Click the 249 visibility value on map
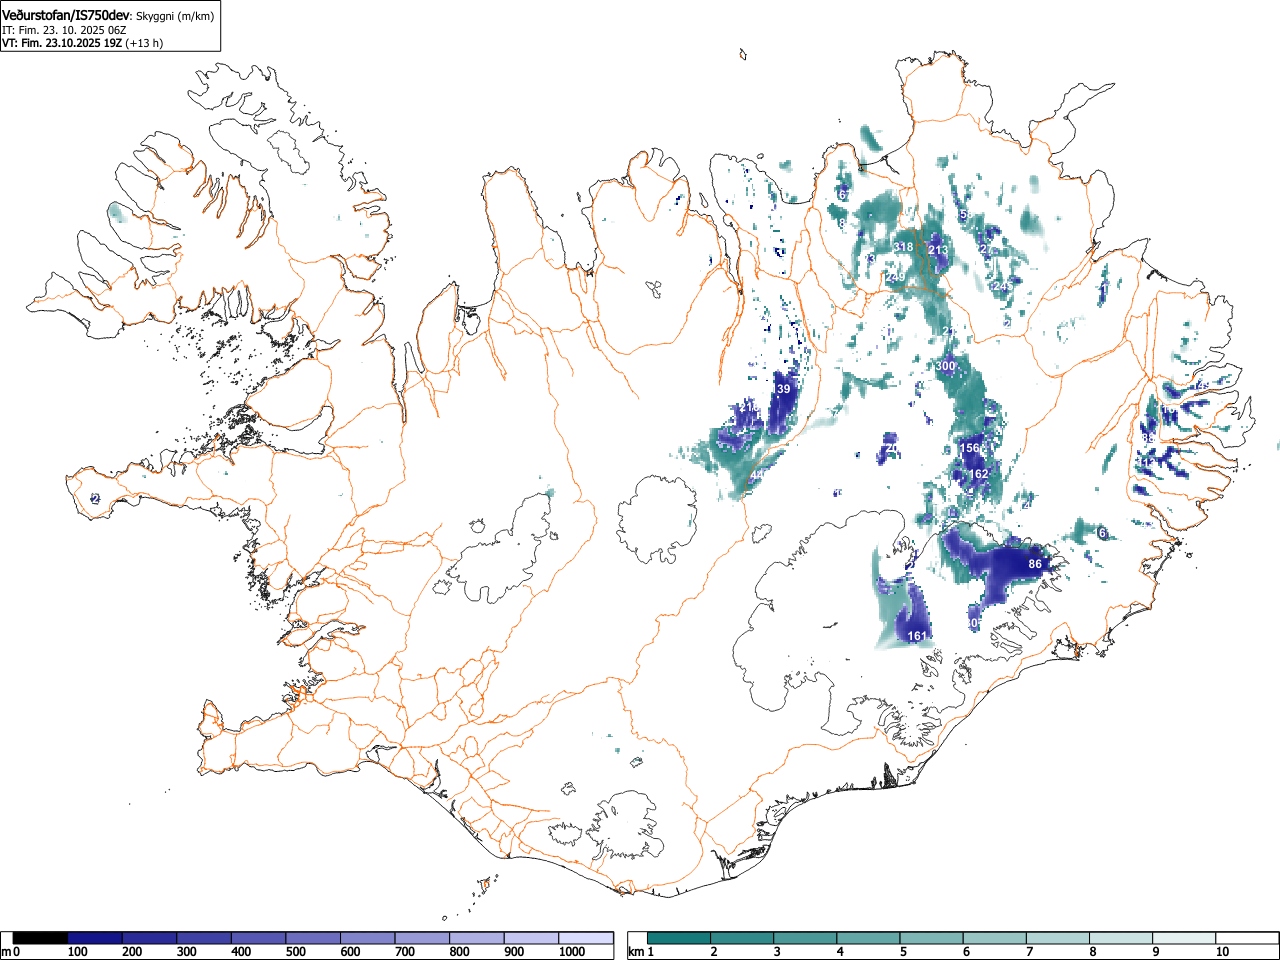1280x960 pixels. [x=895, y=277]
